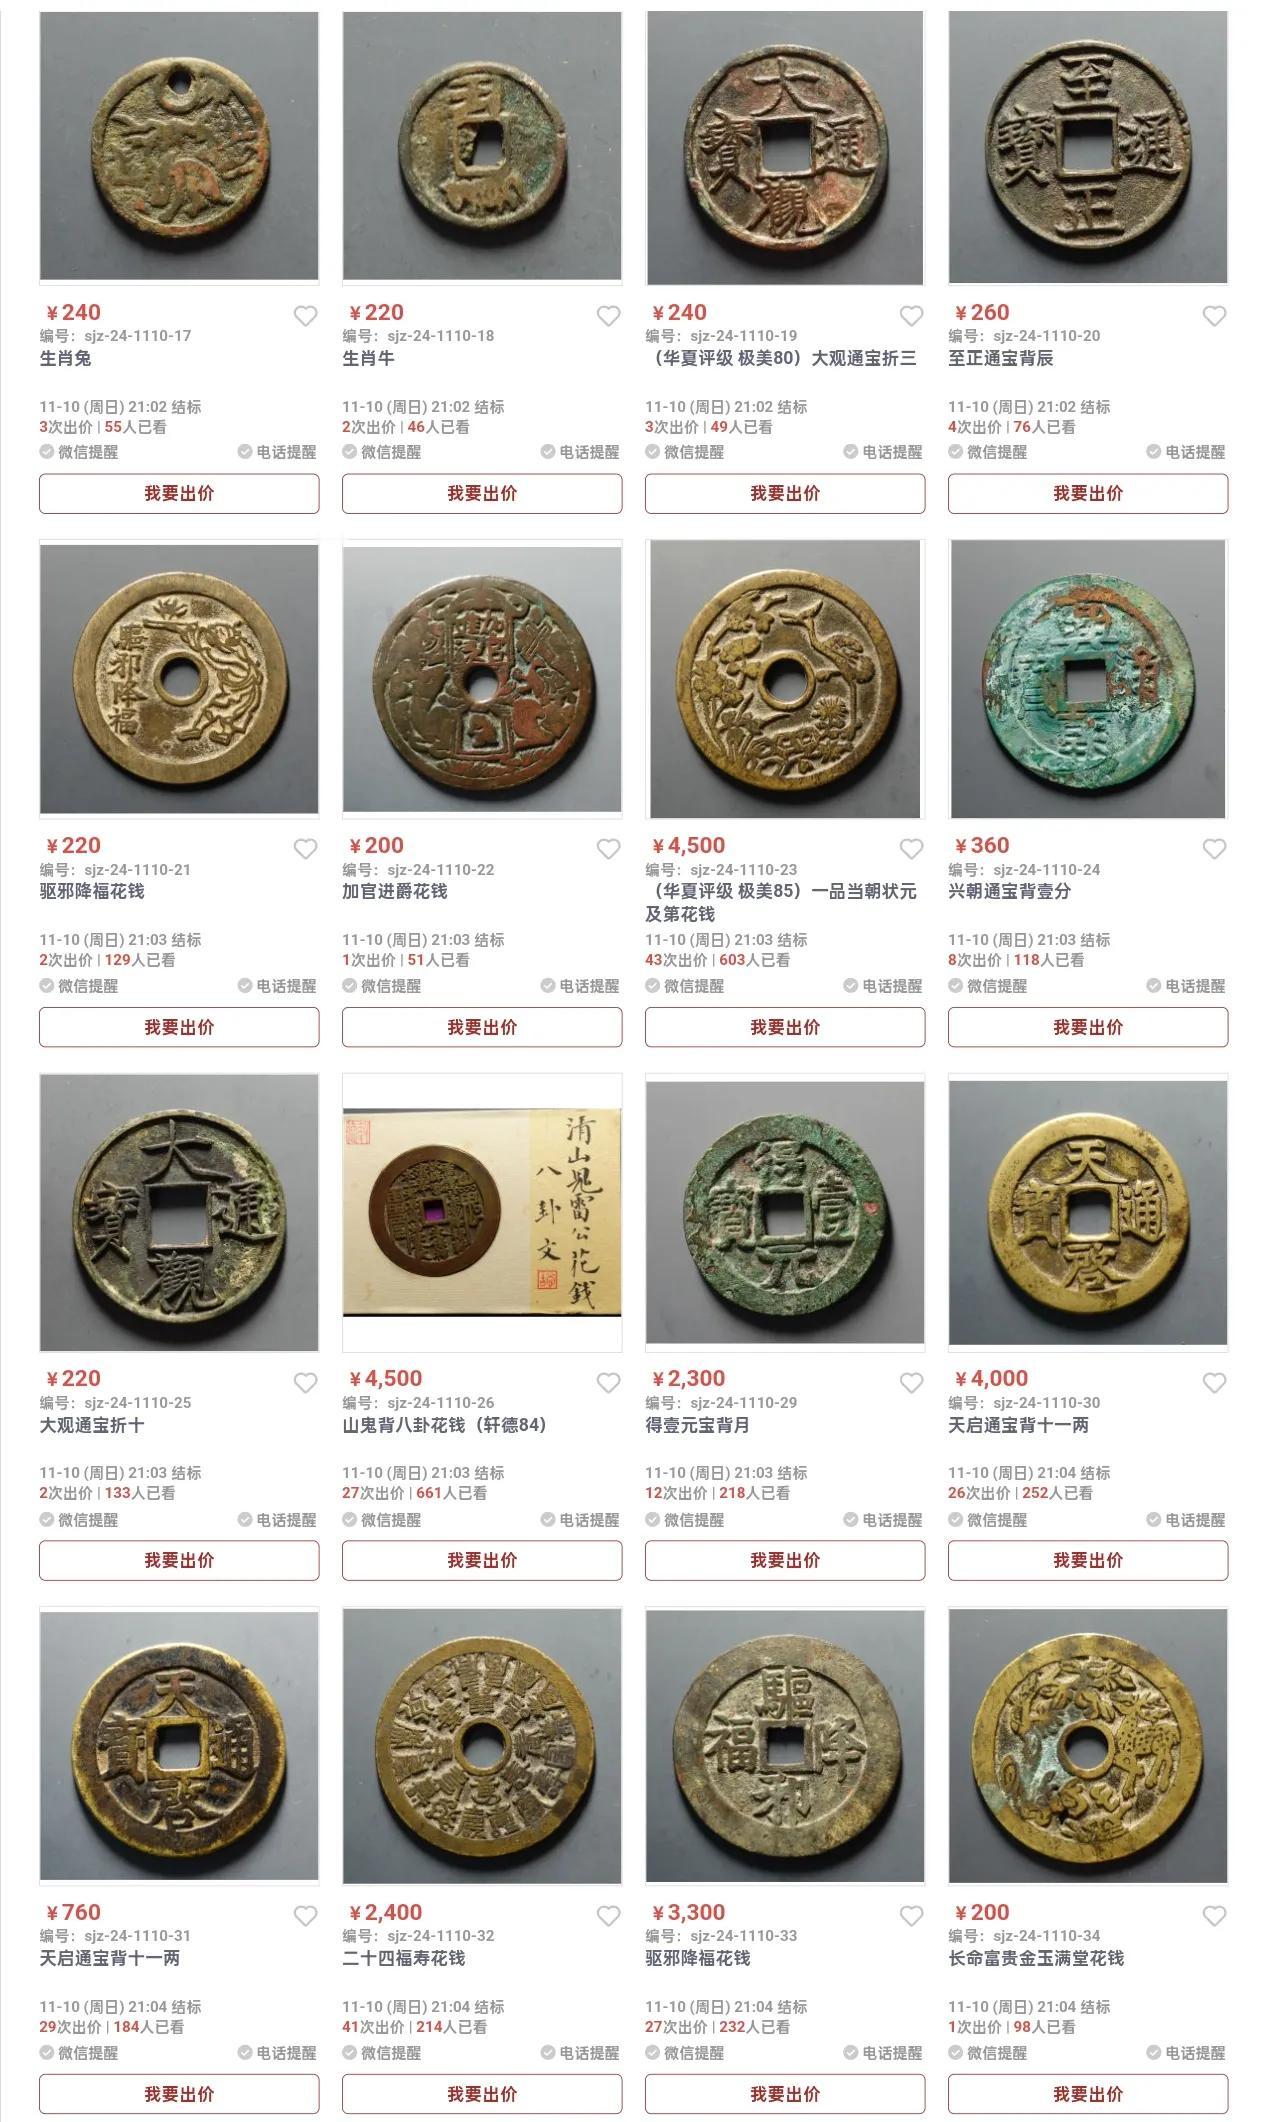
Task: Click heart icon for 至正通宝背辰 listing
Action: (1214, 316)
